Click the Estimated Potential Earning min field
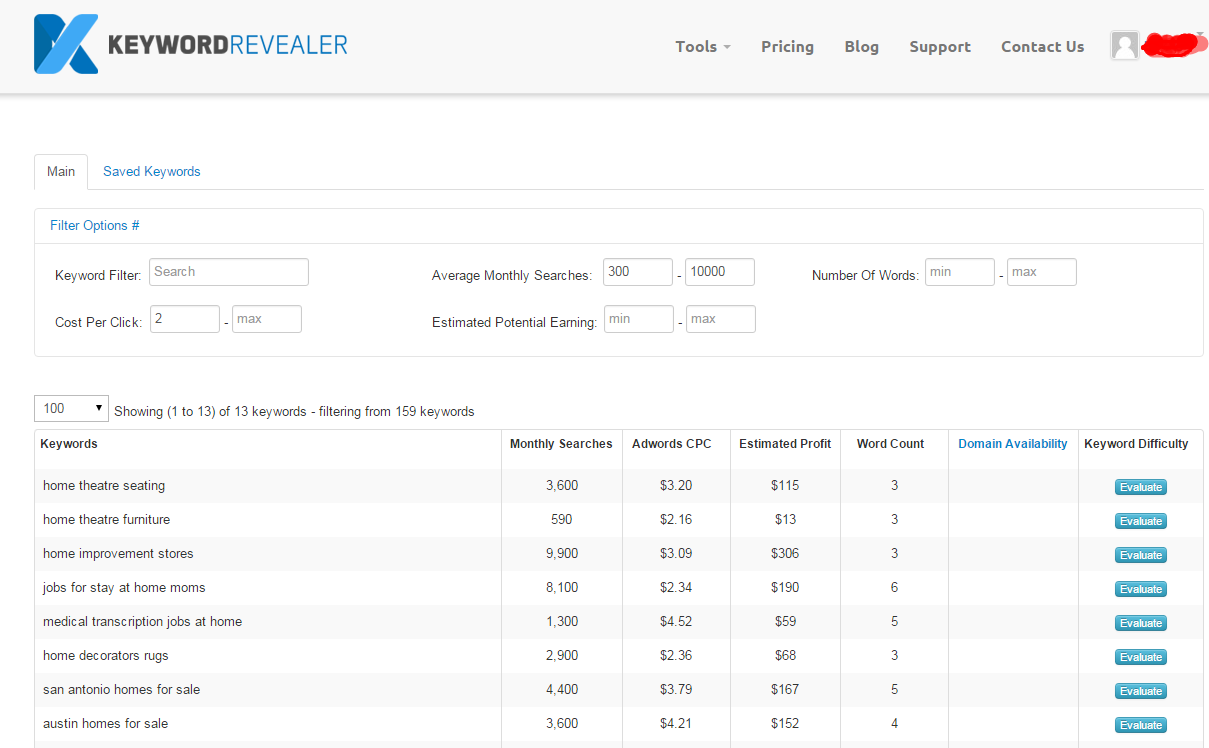The width and height of the screenshot is (1209, 748). (638, 318)
